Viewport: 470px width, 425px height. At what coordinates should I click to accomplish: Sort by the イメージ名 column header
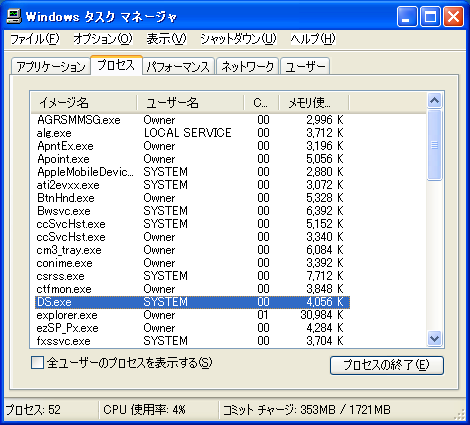point(84,102)
